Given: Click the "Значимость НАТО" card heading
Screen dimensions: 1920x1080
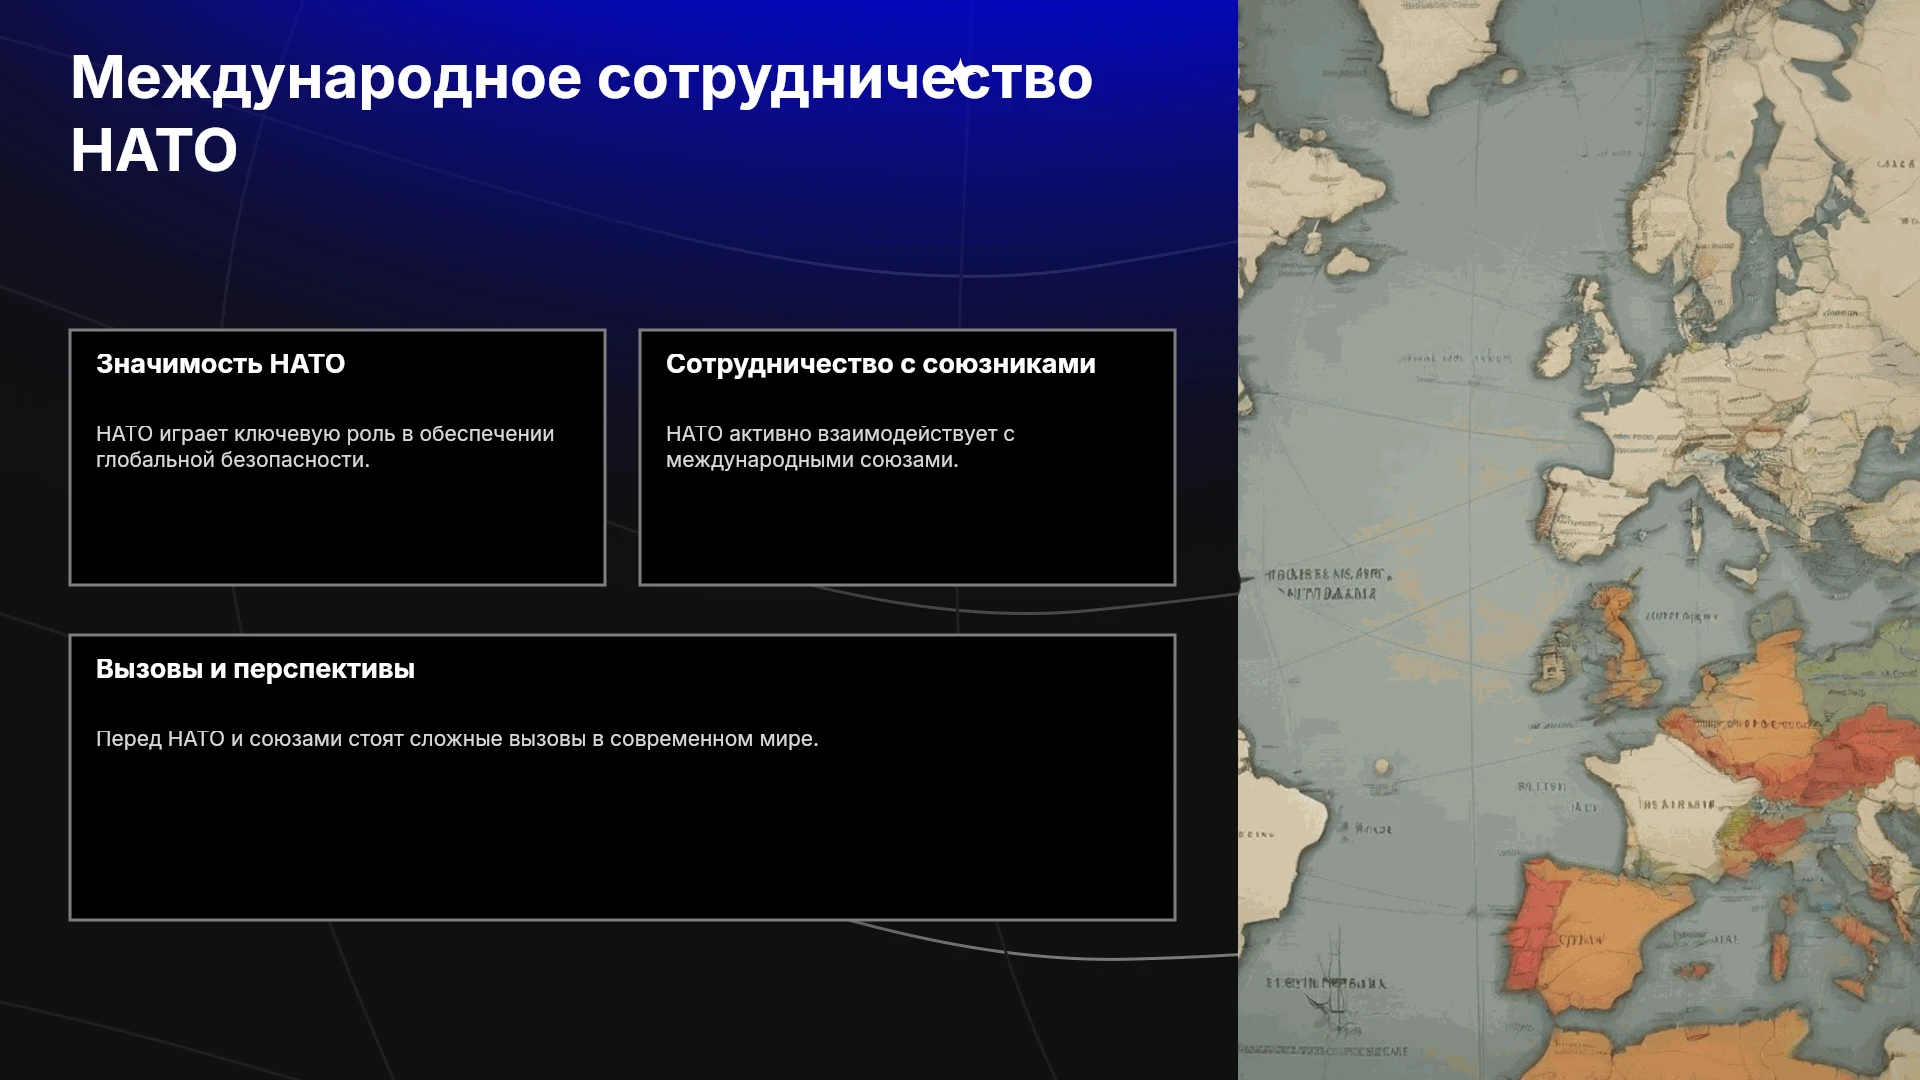Looking at the screenshot, I should tap(221, 364).
